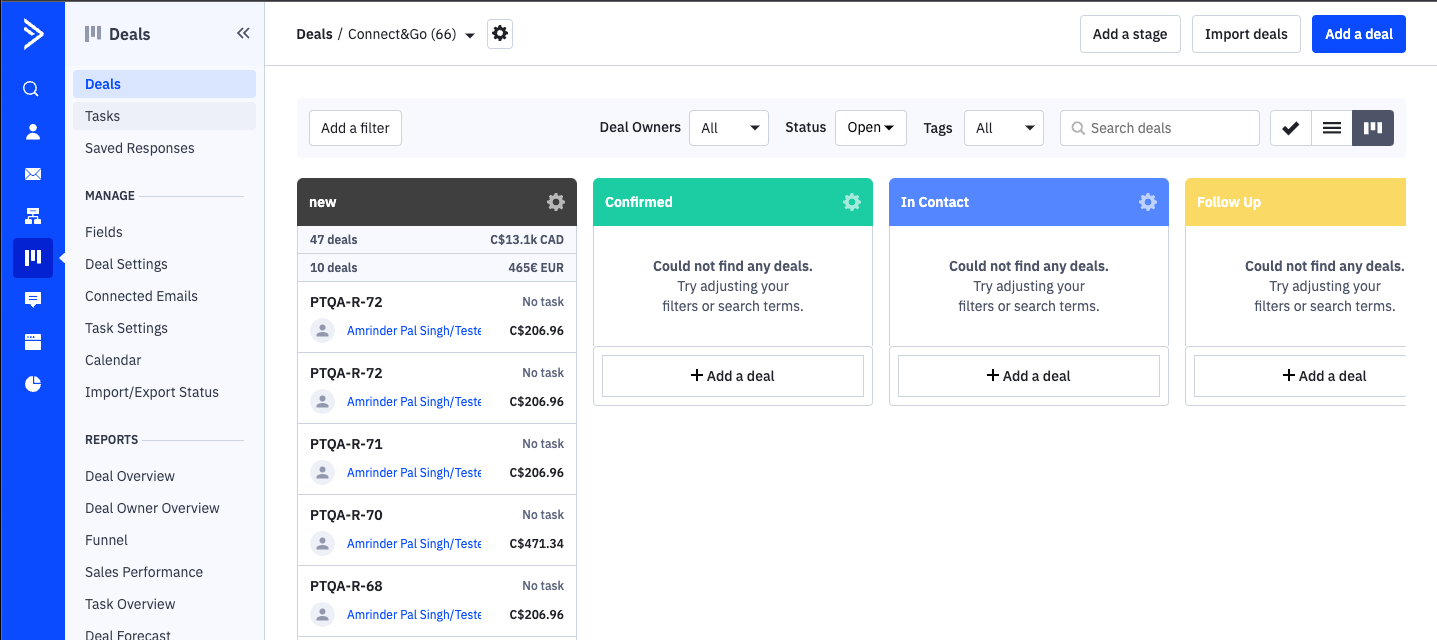Image resolution: width=1437 pixels, height=640 pixels.
Task: Expand the Tags filter dropdown
Action: [x=1003, y=128]
